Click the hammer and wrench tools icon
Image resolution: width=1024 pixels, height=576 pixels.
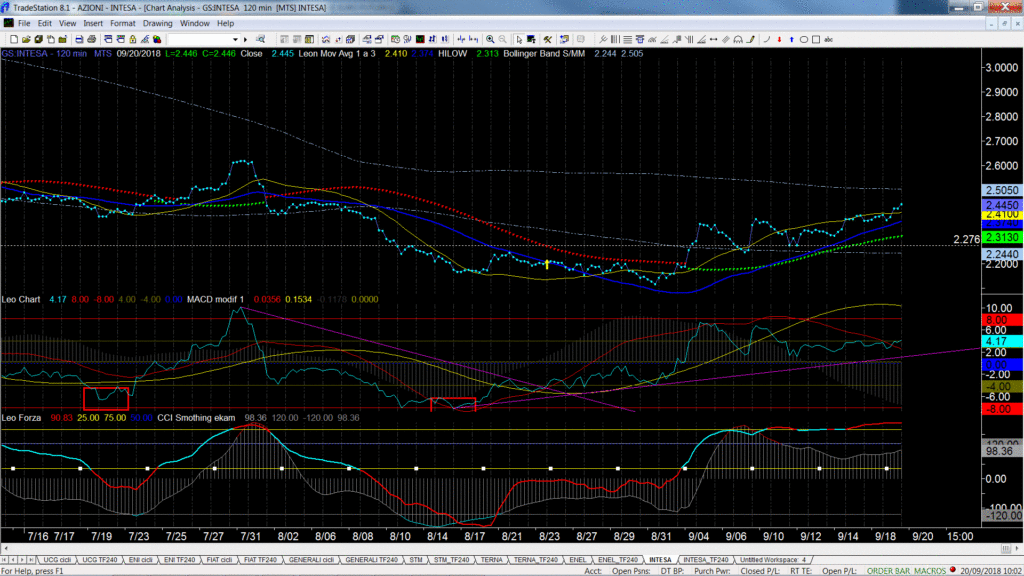(x=547, y=39)
